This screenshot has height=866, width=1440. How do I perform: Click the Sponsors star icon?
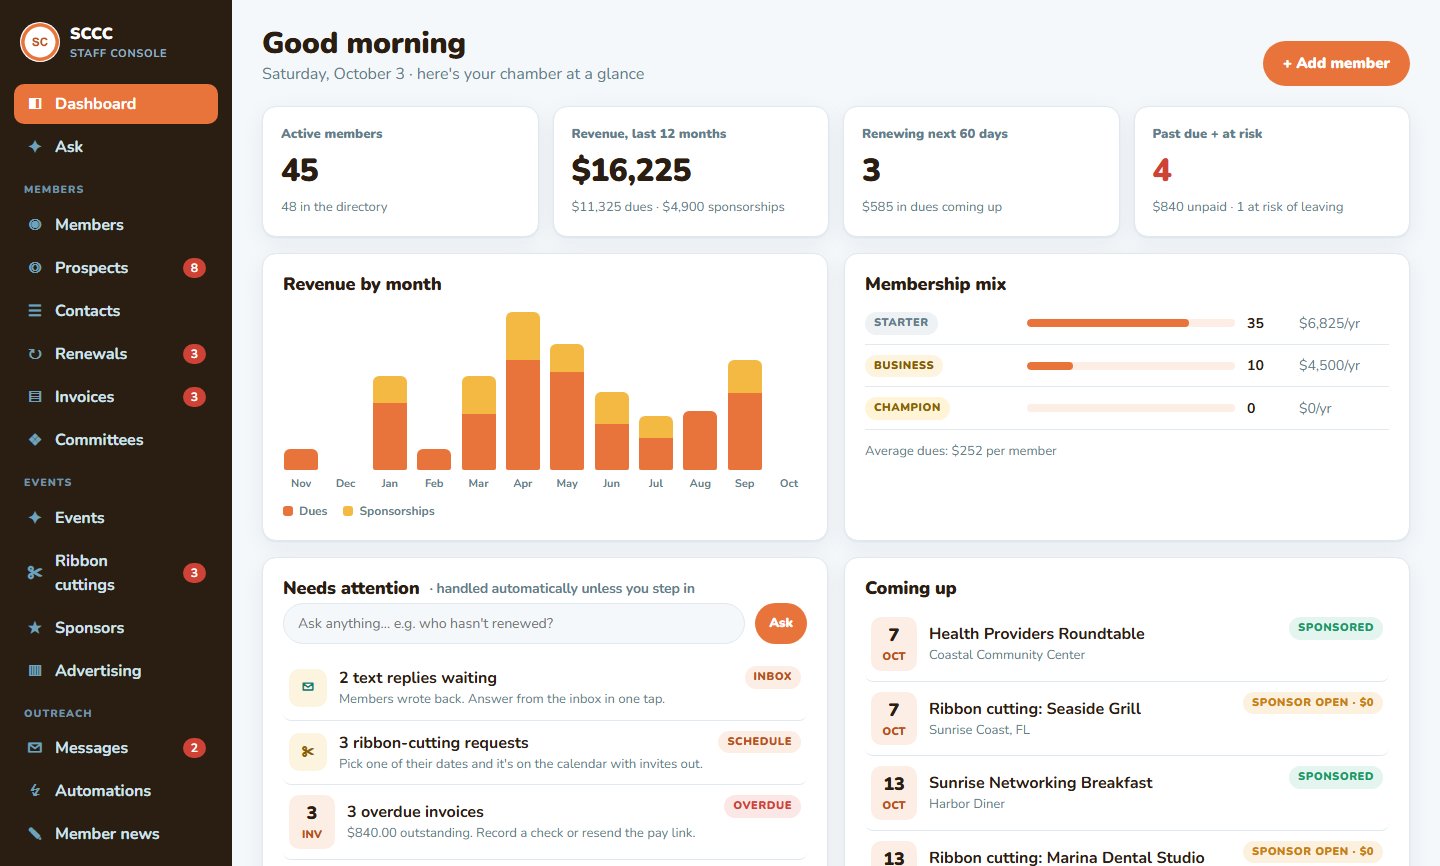pos(35,628)
